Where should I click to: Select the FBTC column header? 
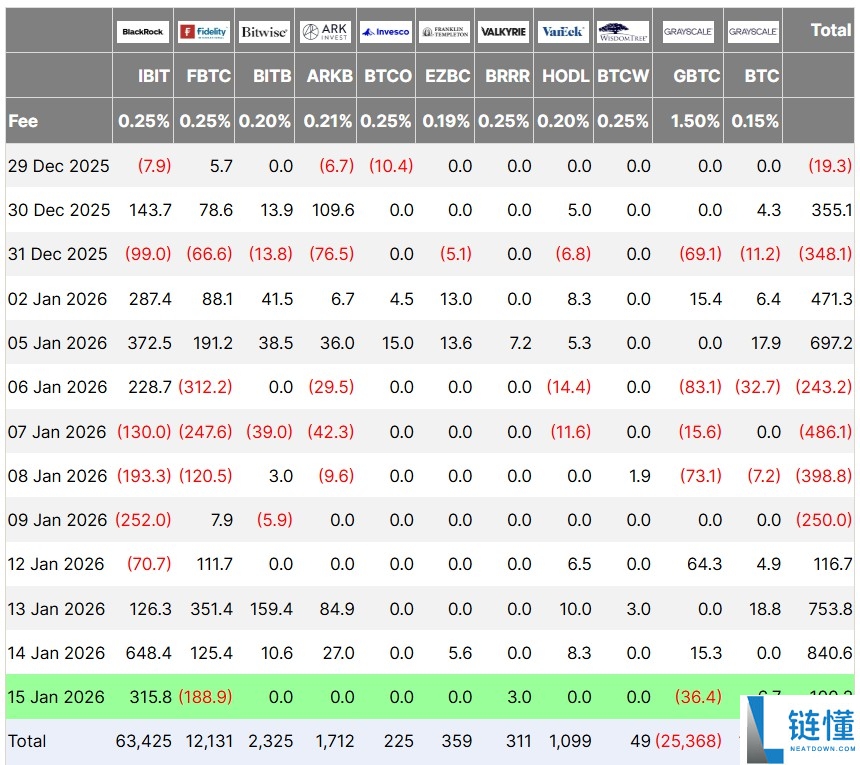(x=208, y=76)
